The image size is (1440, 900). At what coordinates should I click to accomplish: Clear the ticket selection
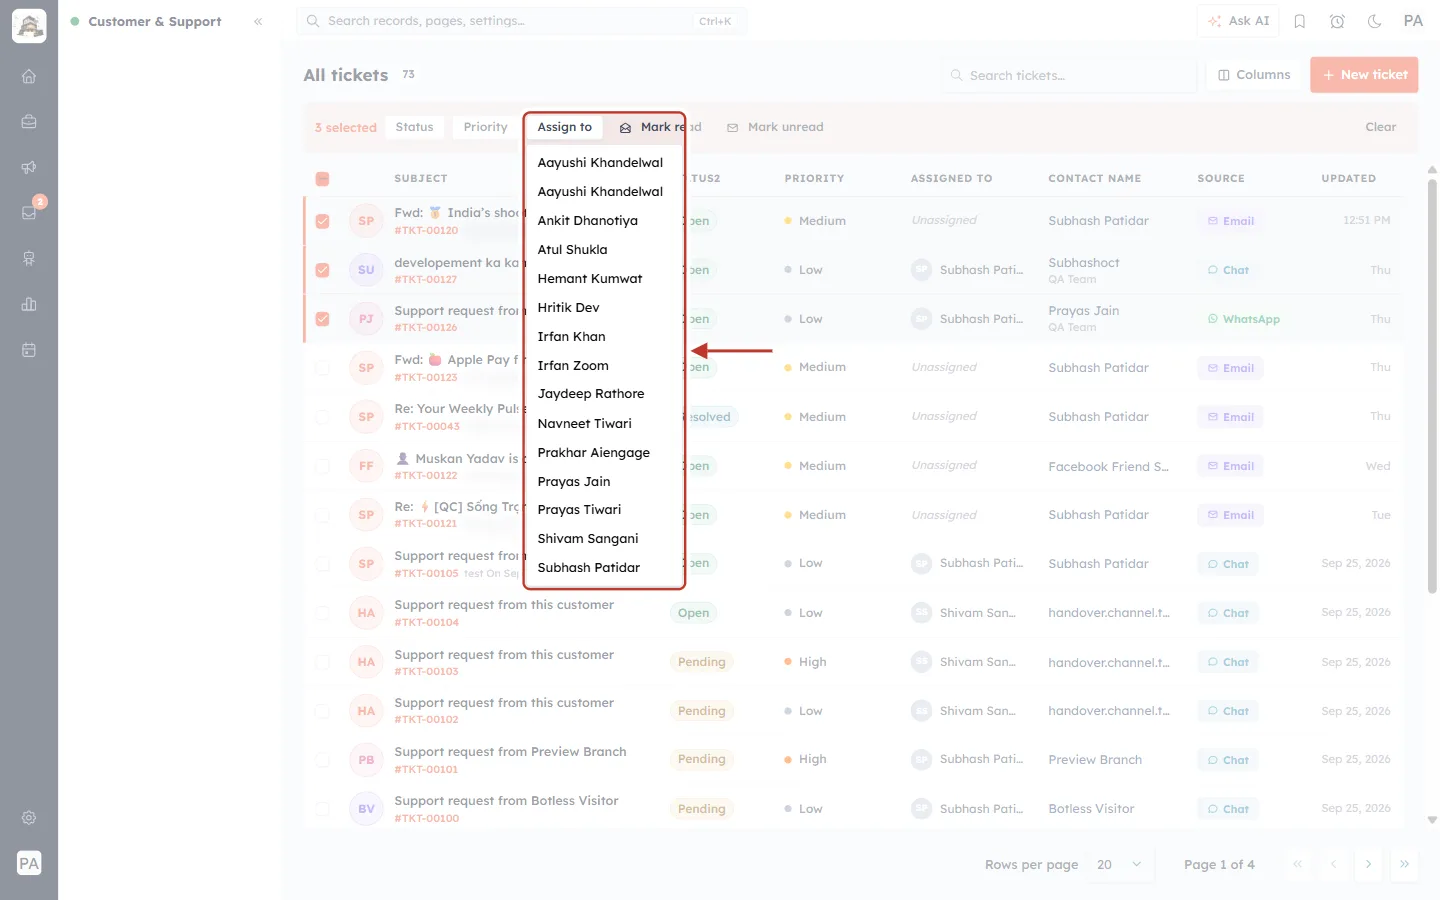[1381, 127]
